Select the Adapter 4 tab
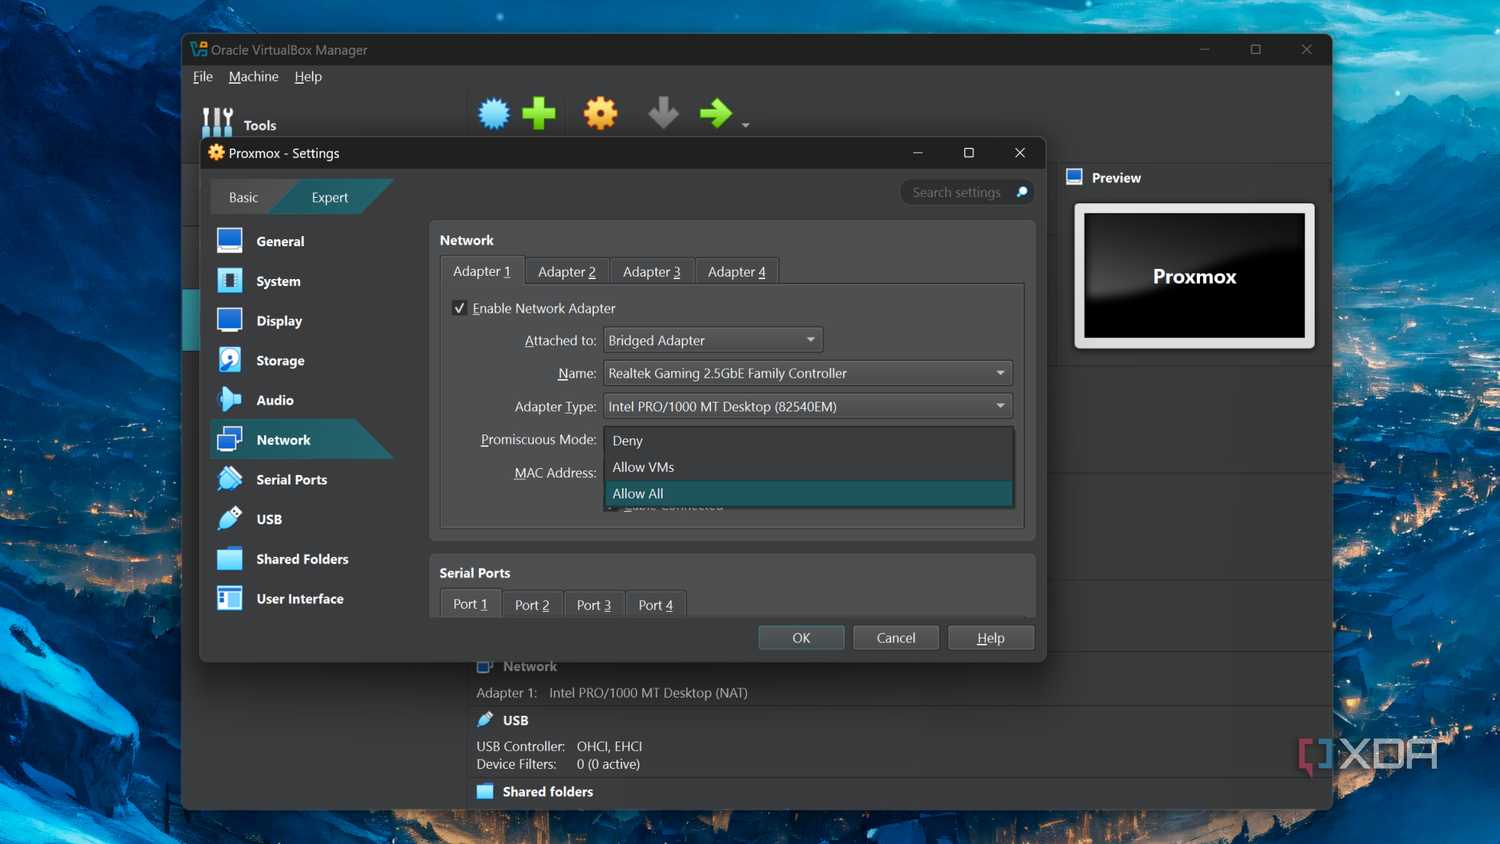The width and height of the screenshot is (1500, 844). 737,272
